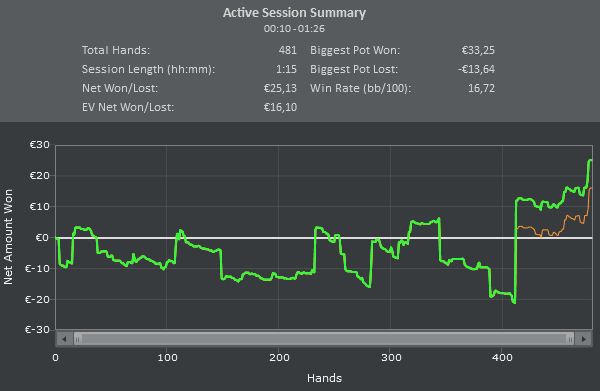The height and width of the screenshot is (391, 600).
Task: Click the Net Amount Won axis label
Action: 8,237
